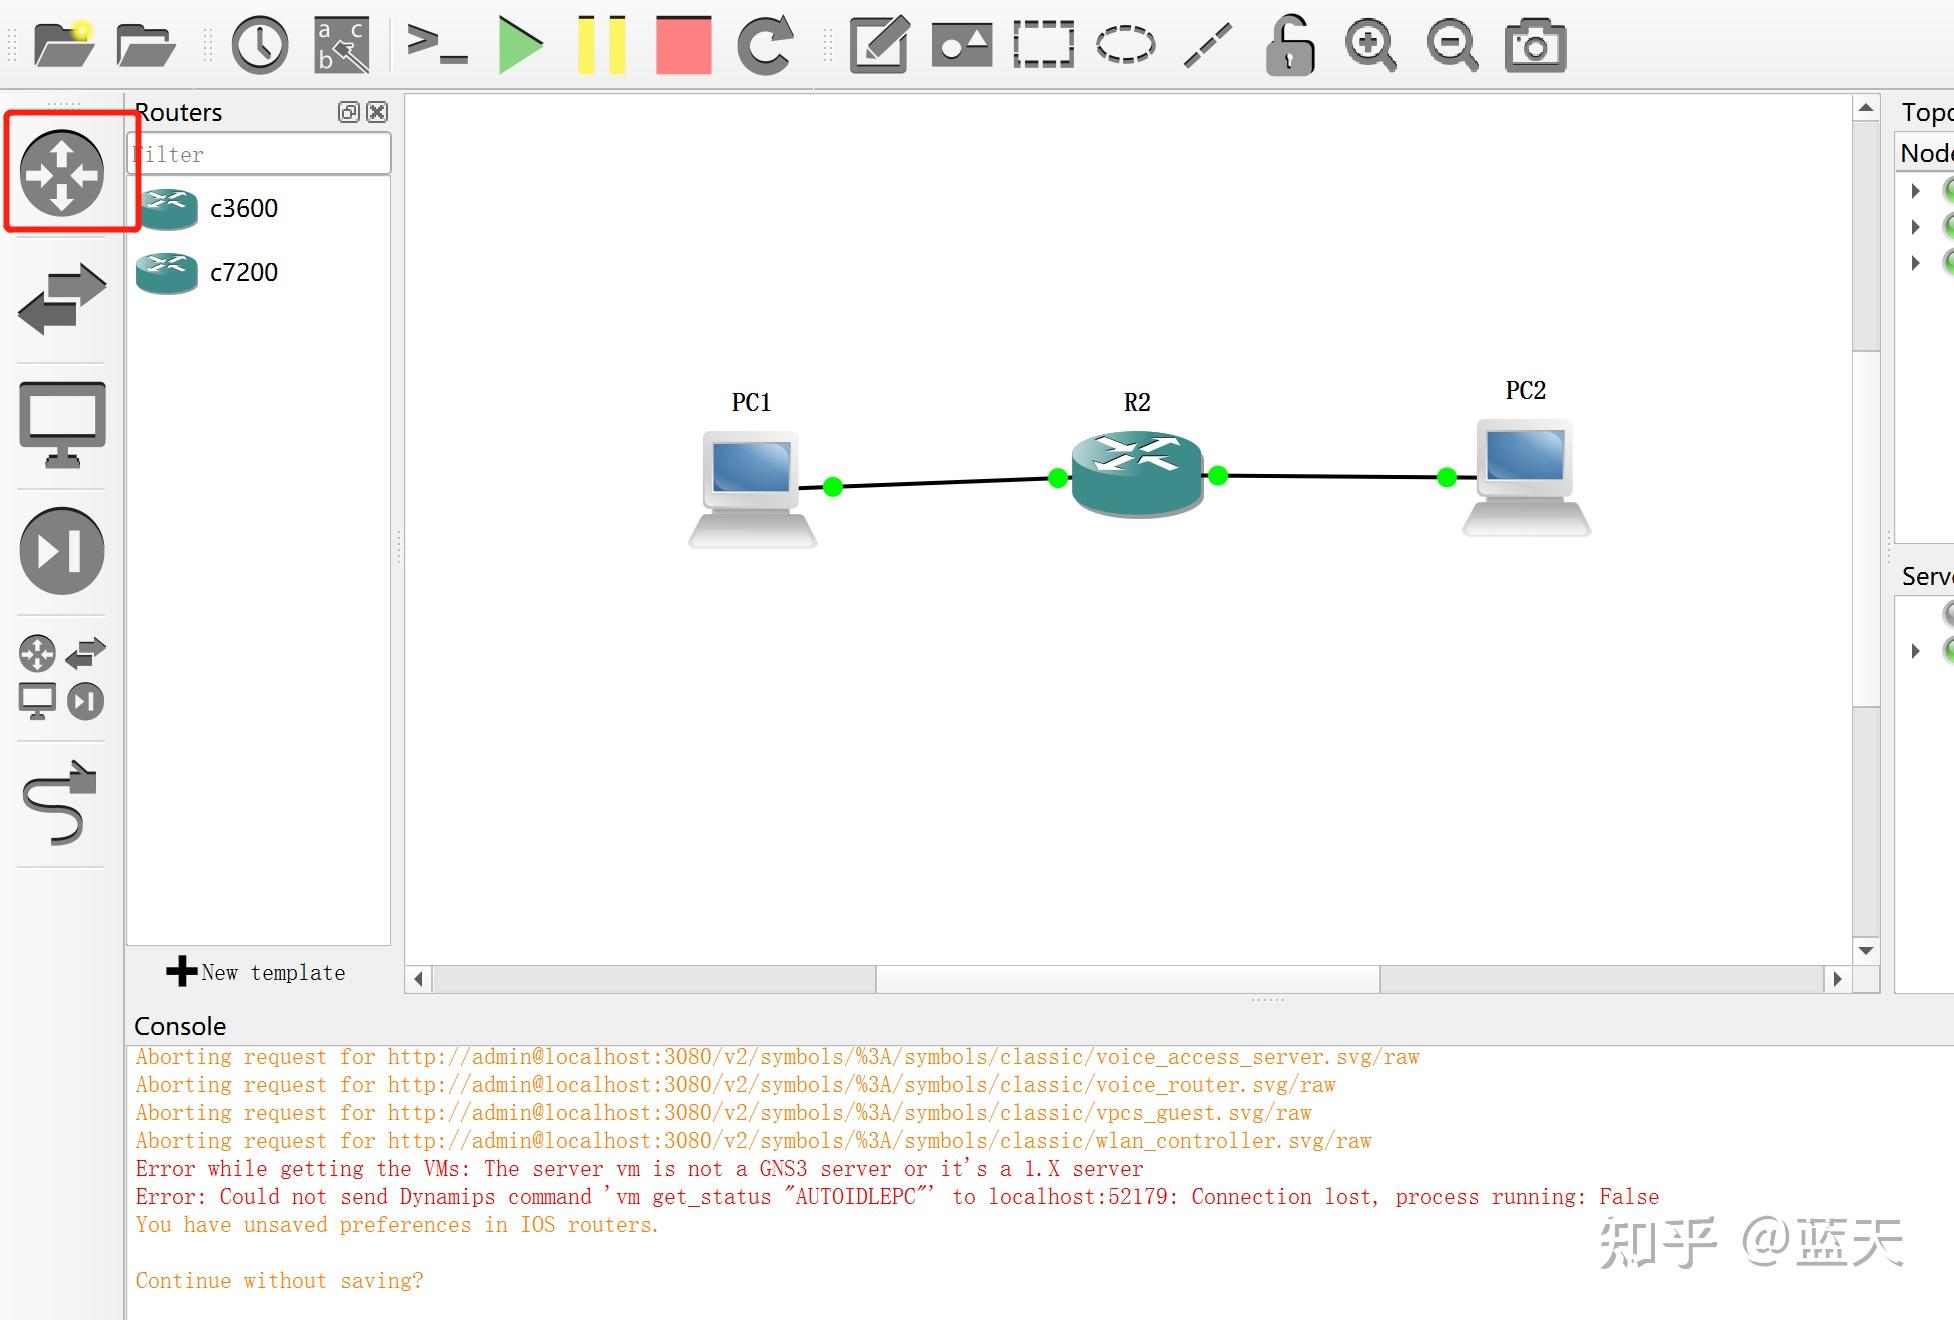This screenshot has width=1954, height=1320.
Task: Expand first node in topology summary
Action: pyautogui.click(x=1915, y=190)
